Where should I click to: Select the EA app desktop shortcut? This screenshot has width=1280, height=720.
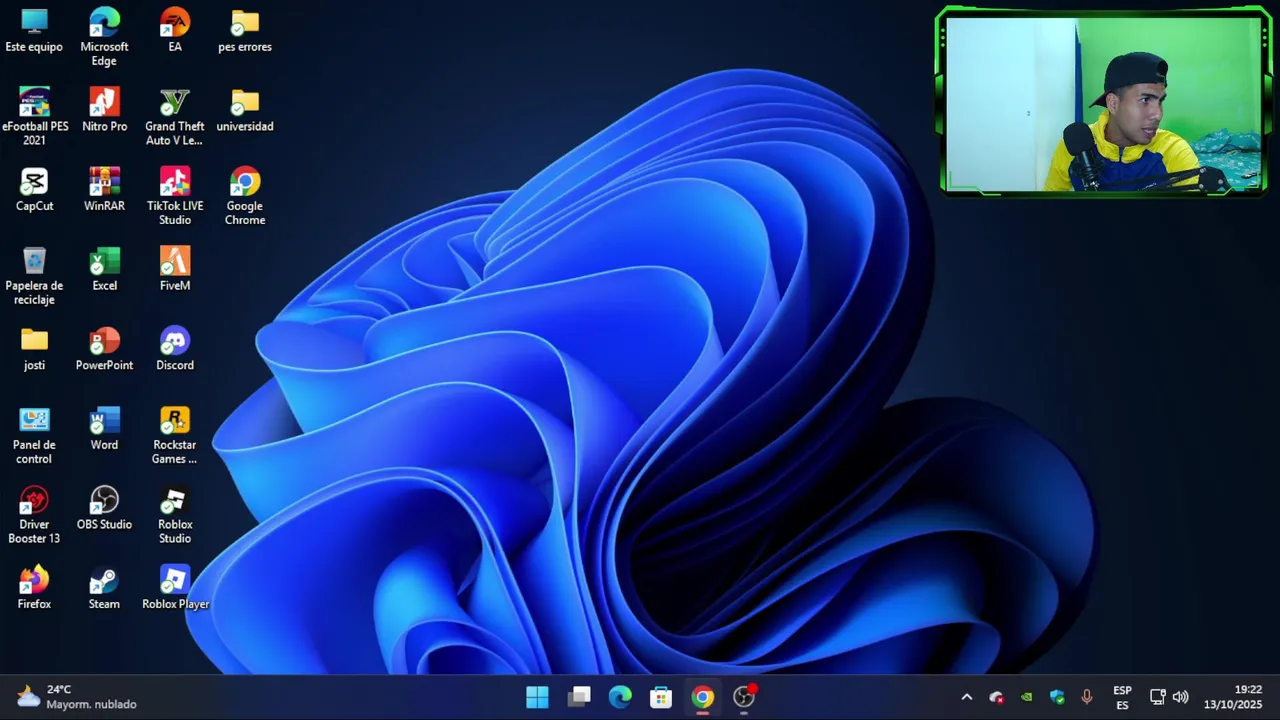[175, 30]
